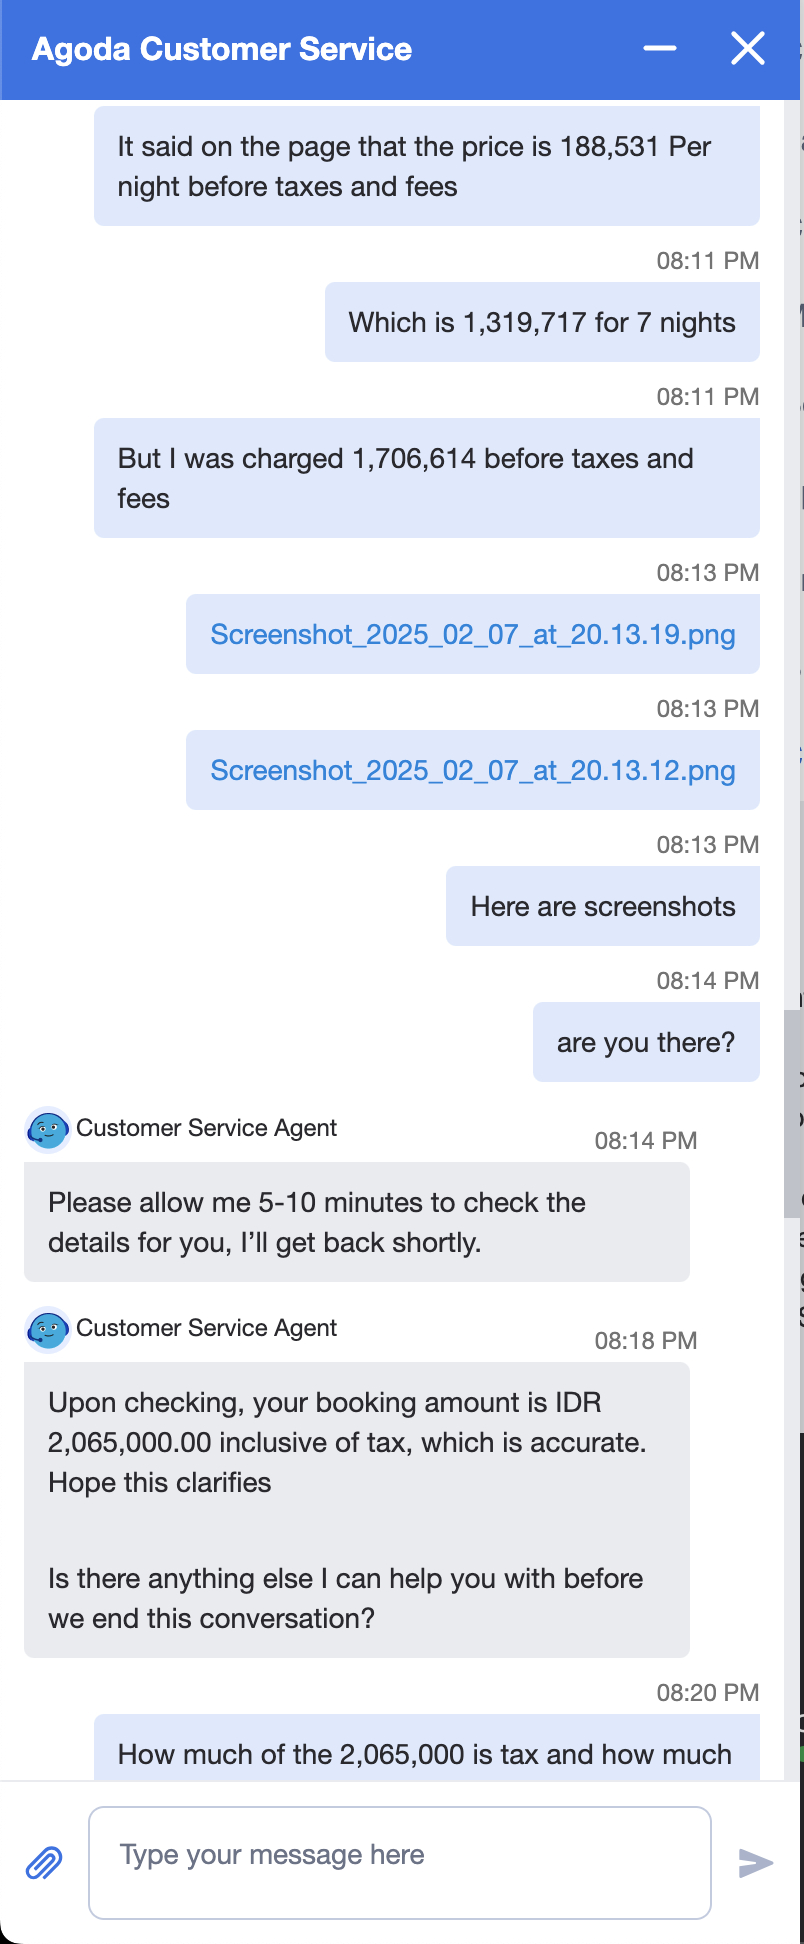
Task: Minimize the Agoda Customer Service chat
Action: pyautogui.click(x=660, y=48)
